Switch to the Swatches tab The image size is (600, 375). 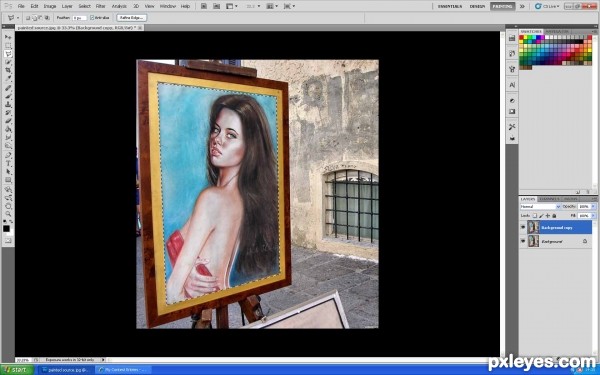pyautogui.click(x=531, y=31)
